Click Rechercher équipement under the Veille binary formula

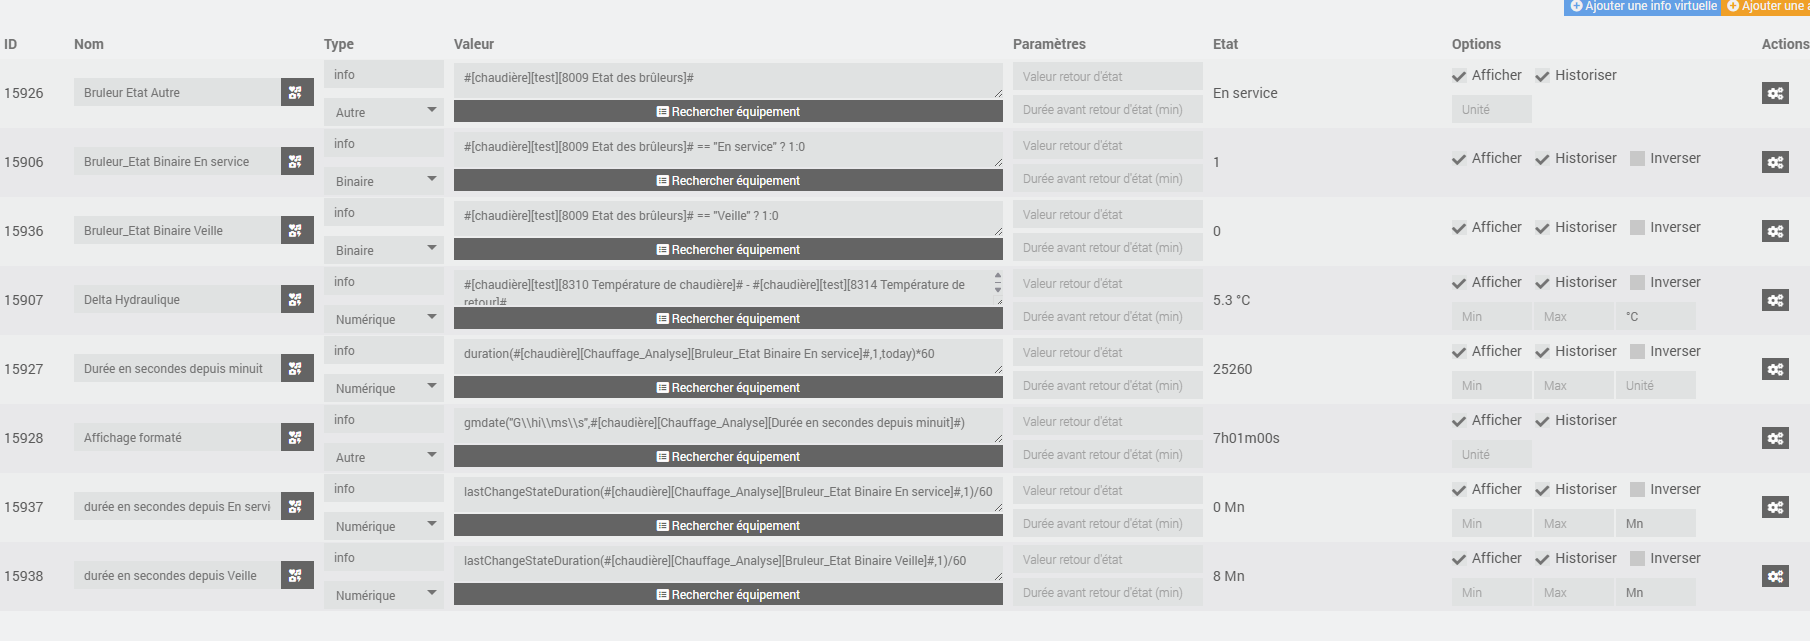click(x=728, y=250)
